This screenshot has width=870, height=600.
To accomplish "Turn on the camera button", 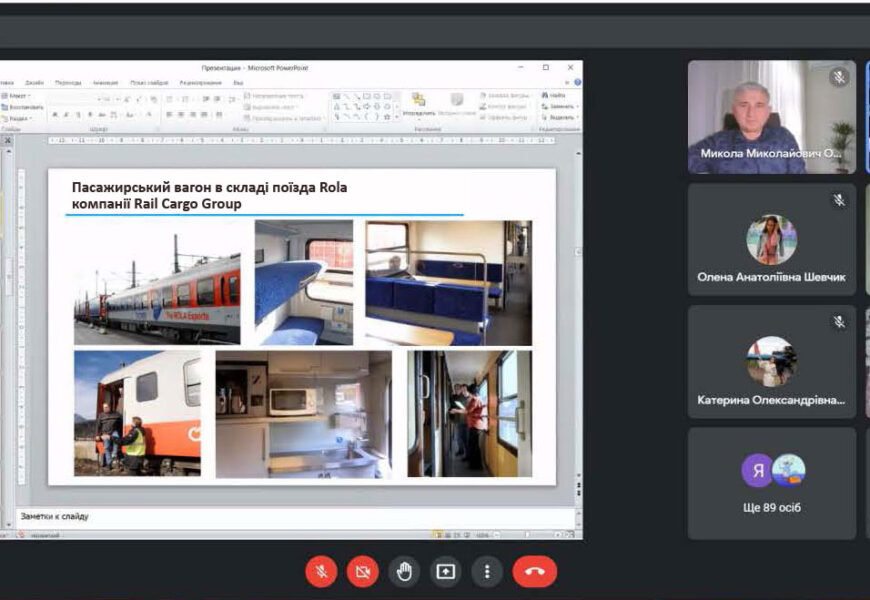I will tap(362, 571).
